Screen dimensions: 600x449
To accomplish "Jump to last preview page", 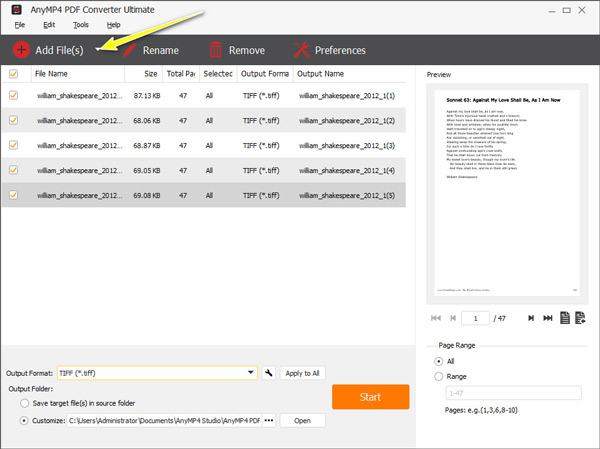I will [x=548, y=318].
